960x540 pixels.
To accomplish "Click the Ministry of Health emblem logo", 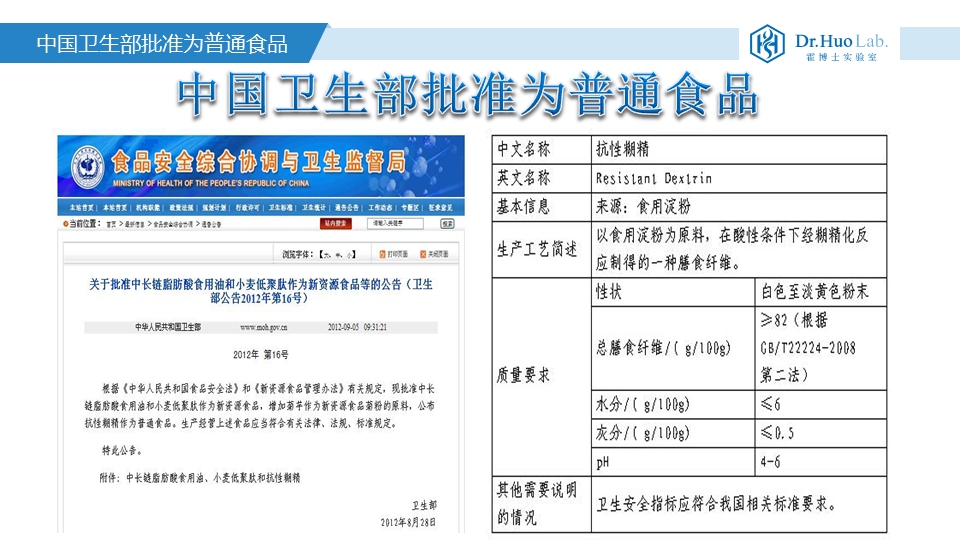I will point(87,167).
